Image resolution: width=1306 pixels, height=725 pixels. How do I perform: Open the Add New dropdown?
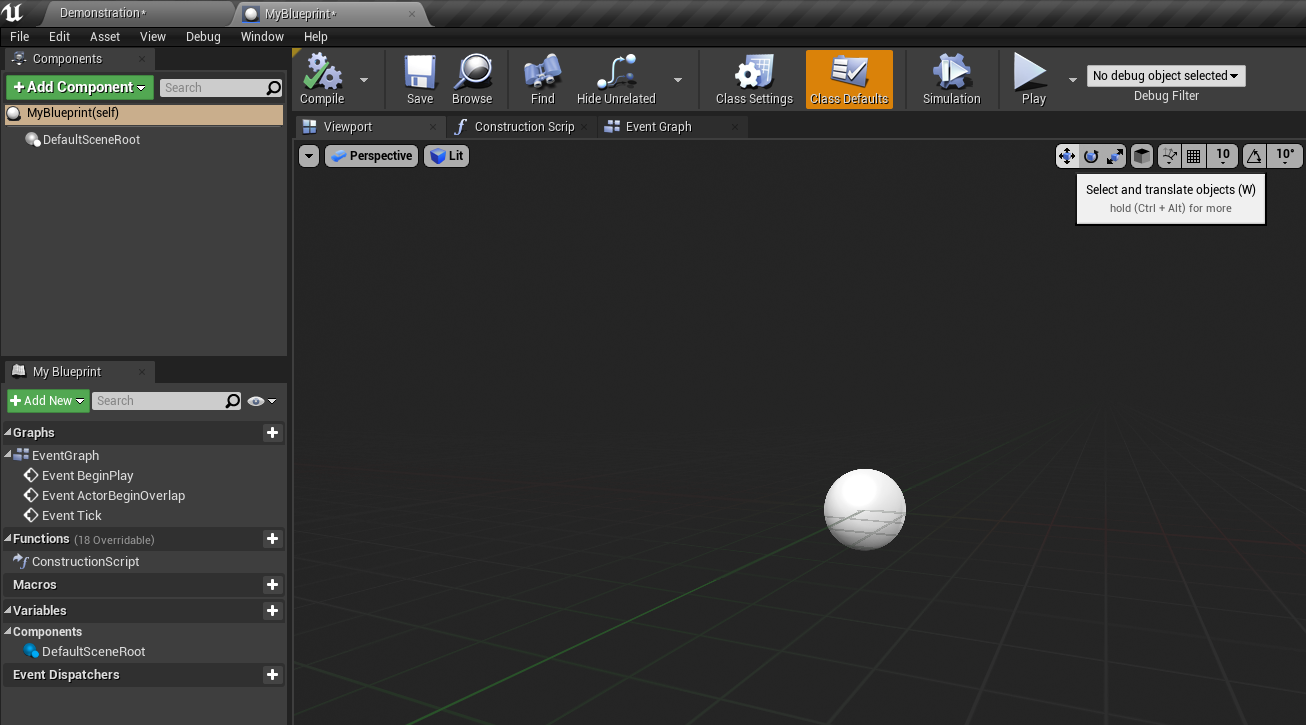click(x=48, y=401)
